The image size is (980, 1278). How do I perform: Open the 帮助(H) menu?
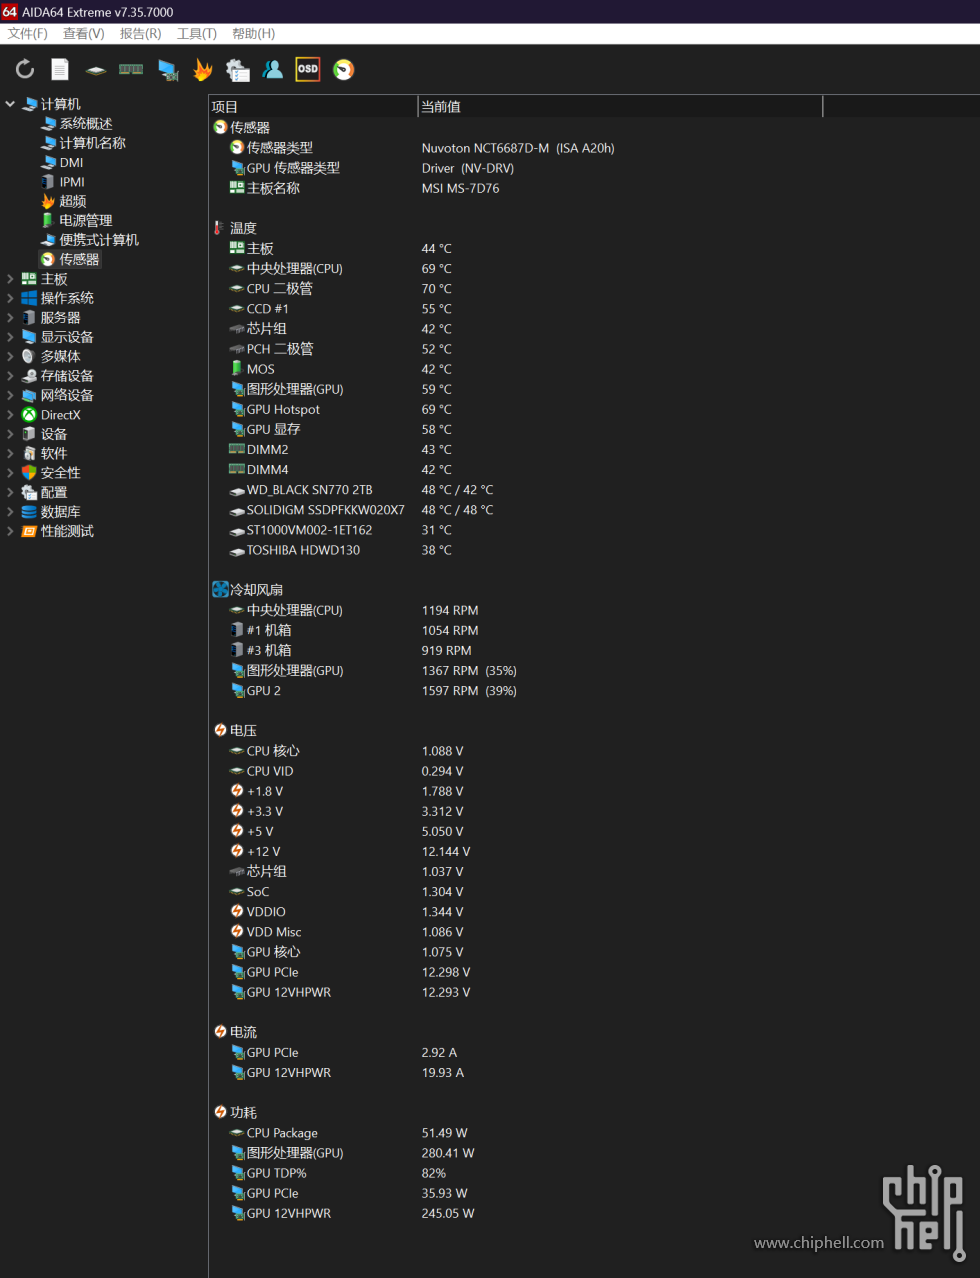point(254,33)
